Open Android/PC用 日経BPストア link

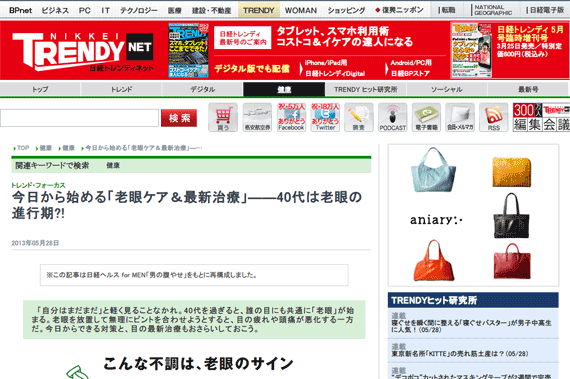(x=410, y=68)
